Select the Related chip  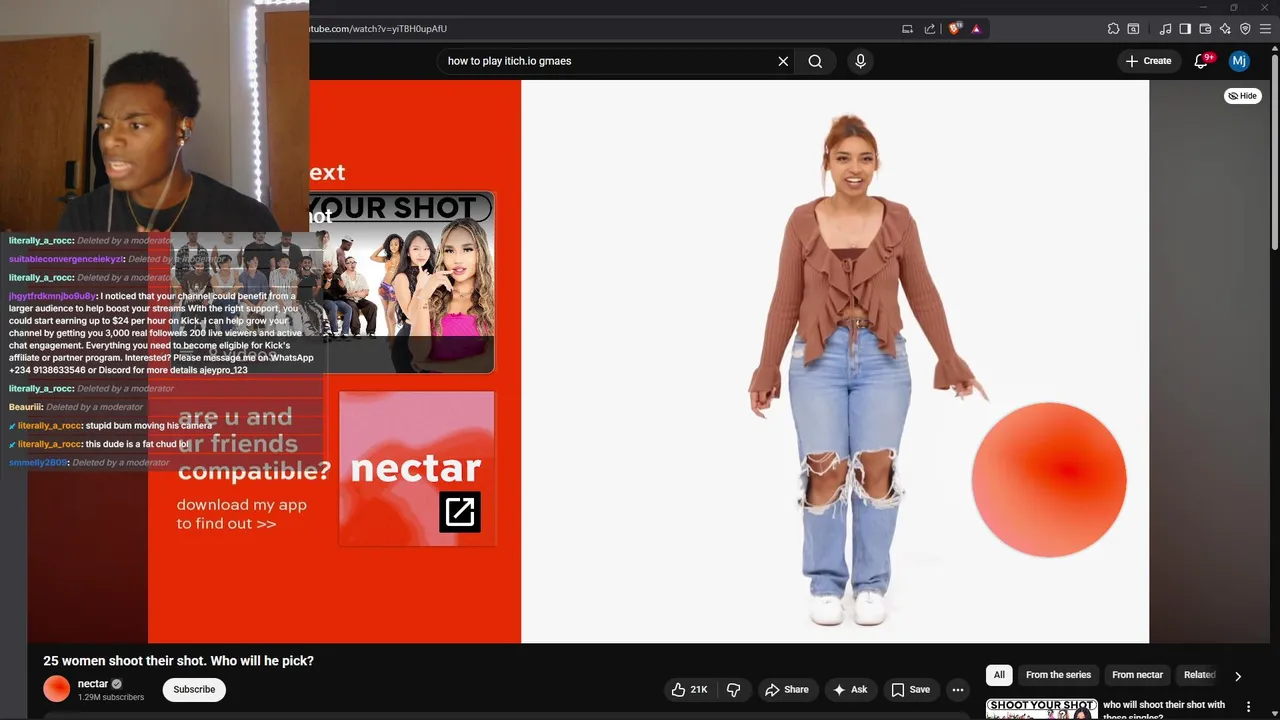tap(1199, 675)
